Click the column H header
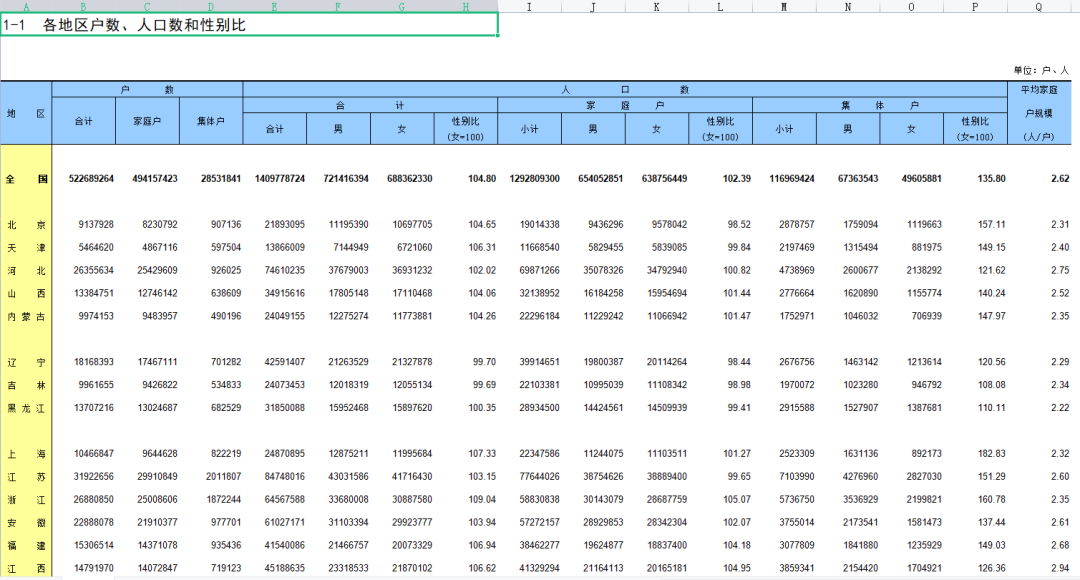Image resolution: width=1080 pixels, height=580 pixels. pos(465,6)
